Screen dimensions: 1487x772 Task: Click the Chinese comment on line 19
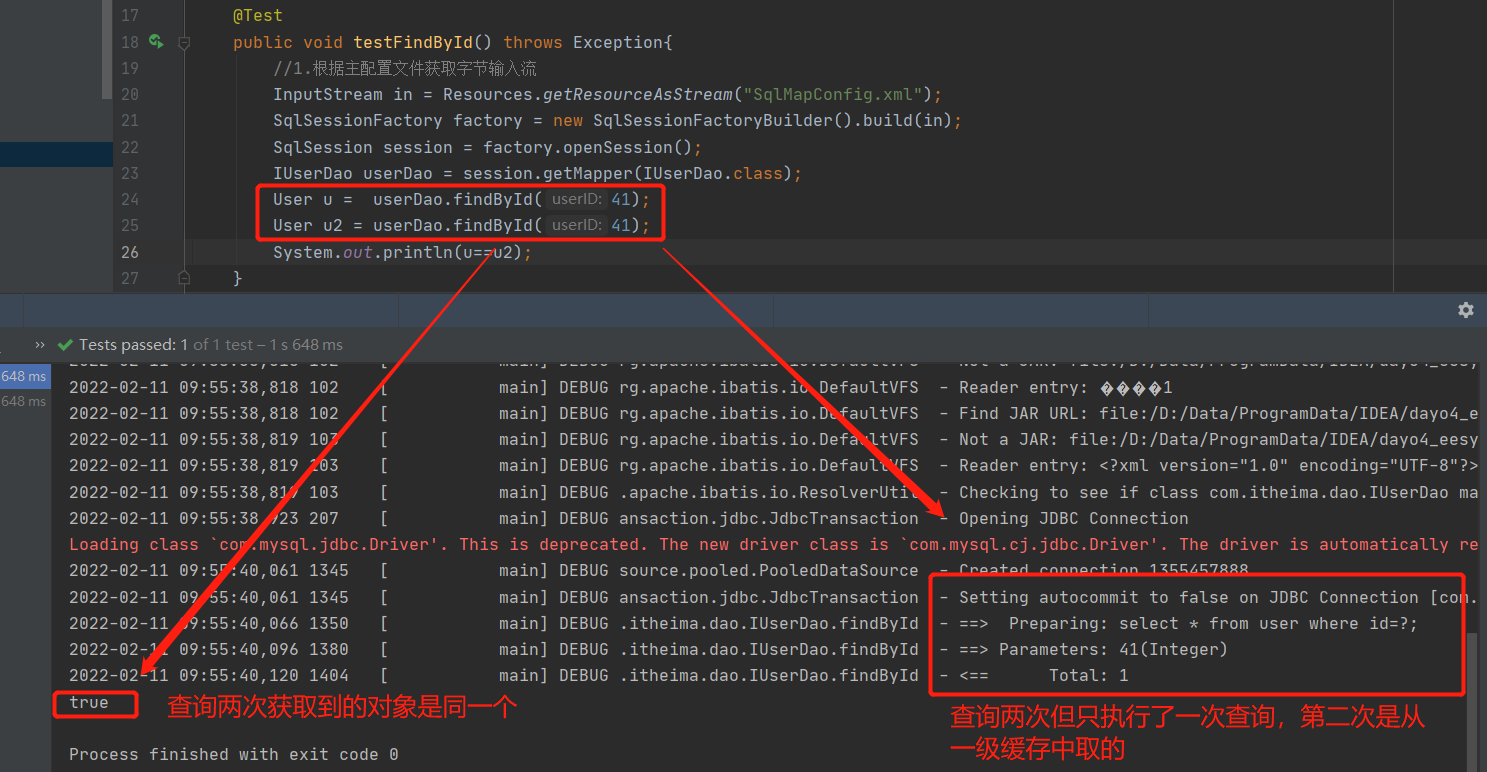(x=405, y=68)
